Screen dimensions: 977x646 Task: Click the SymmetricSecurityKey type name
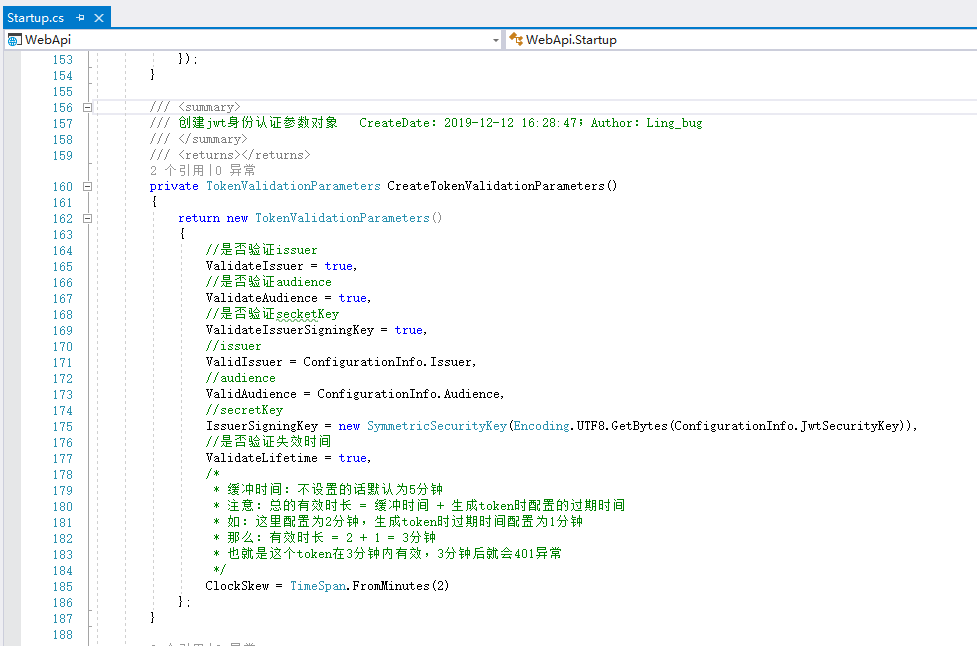pyautogui.click(x=437, y=426)
